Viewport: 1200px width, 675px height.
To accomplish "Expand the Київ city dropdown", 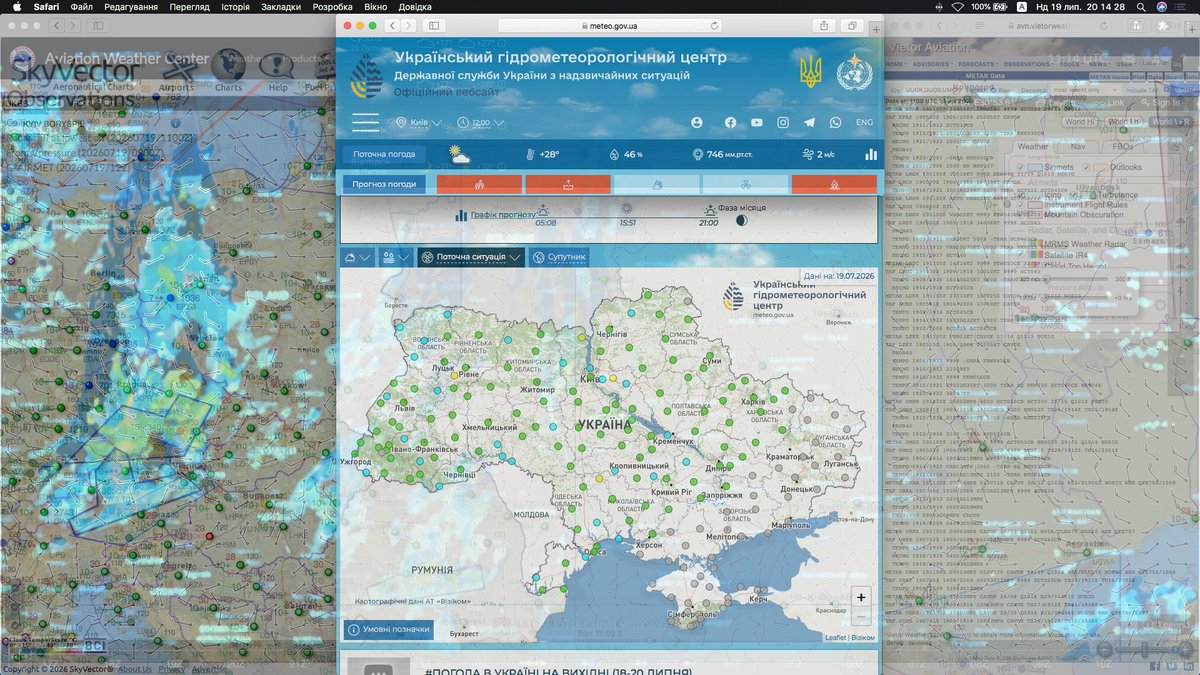I will tap(420, 123).
